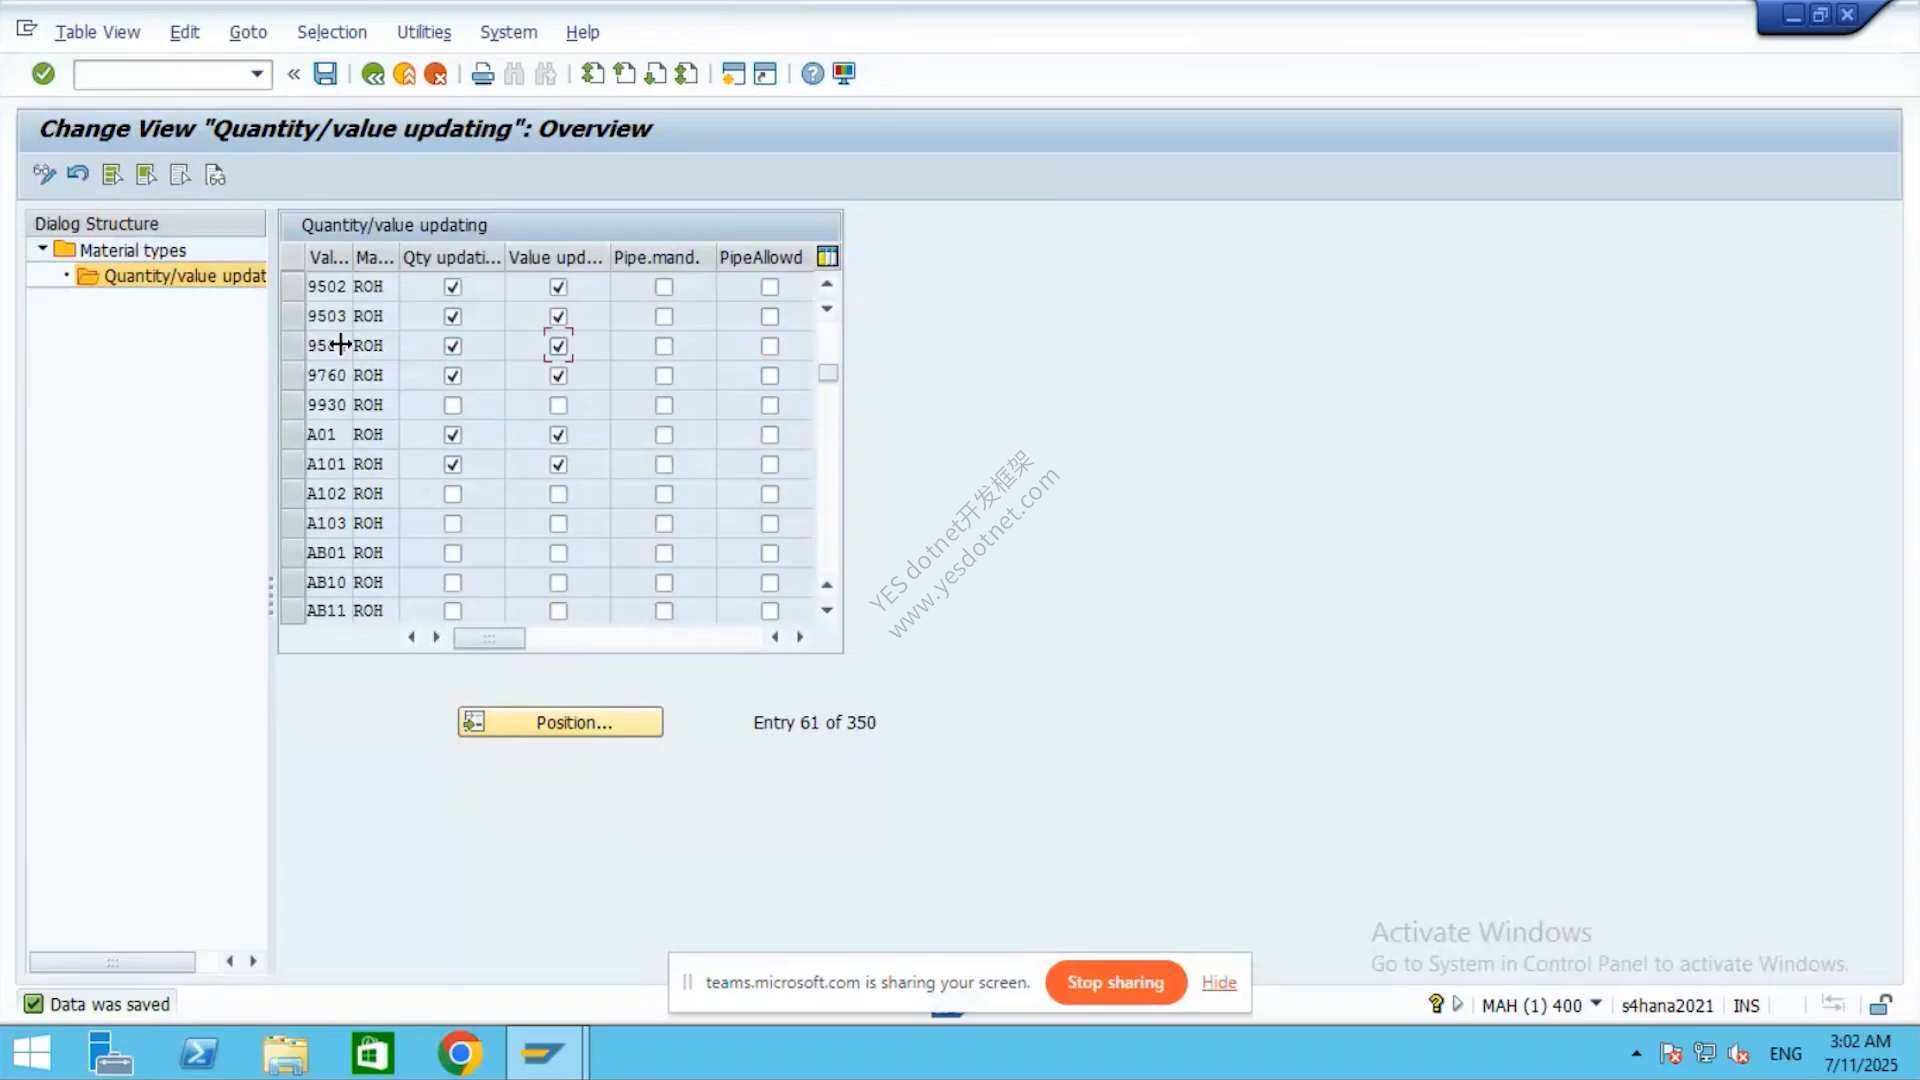
Task: Click the Qty updating column header
Action: (452, 257)
